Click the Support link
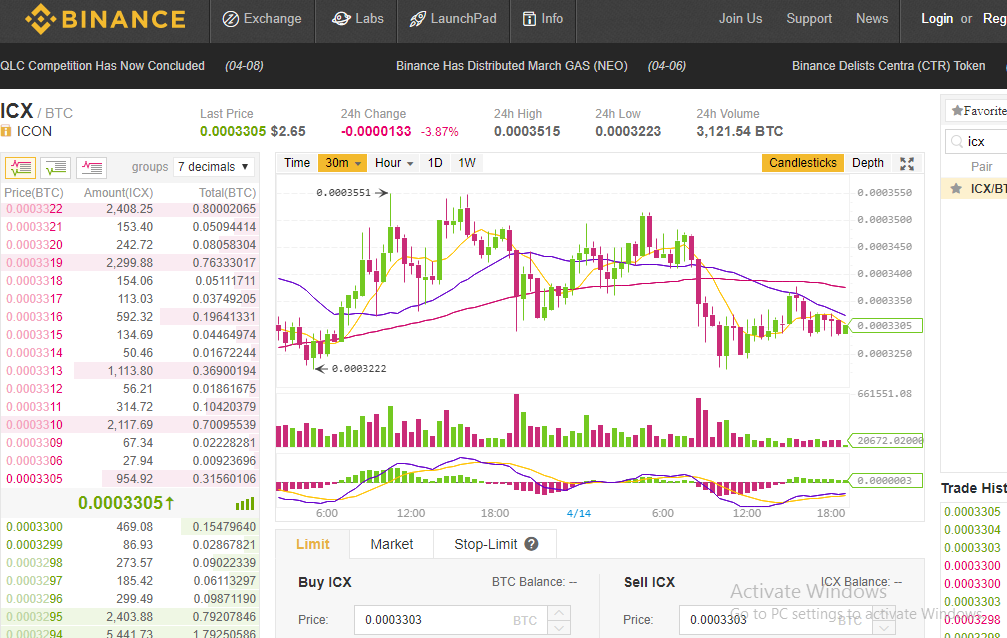1007x638 pixels. click(x=809, y=19)
